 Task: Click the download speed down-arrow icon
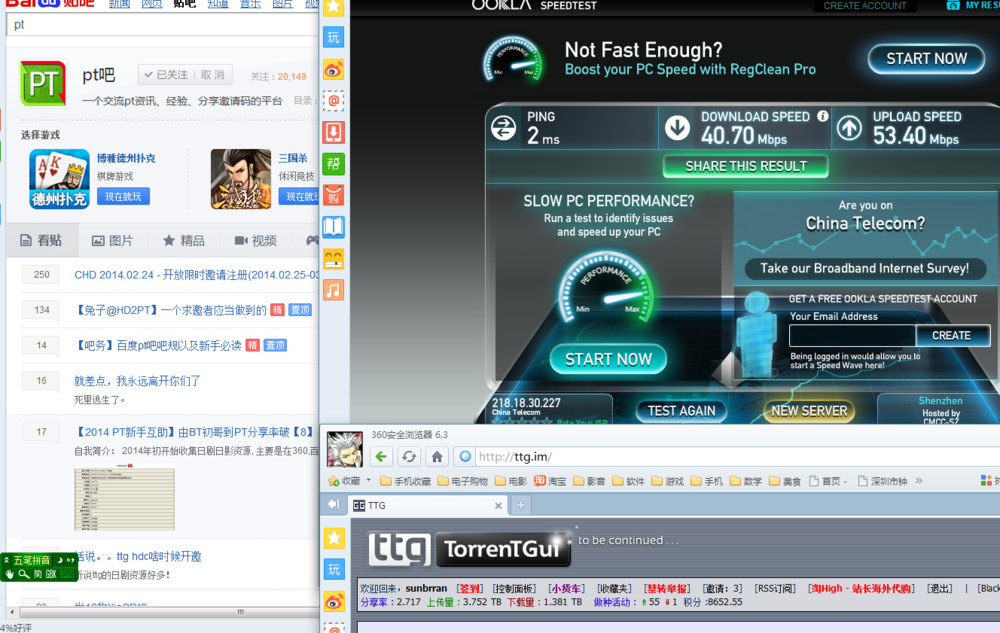pos(677,127)
